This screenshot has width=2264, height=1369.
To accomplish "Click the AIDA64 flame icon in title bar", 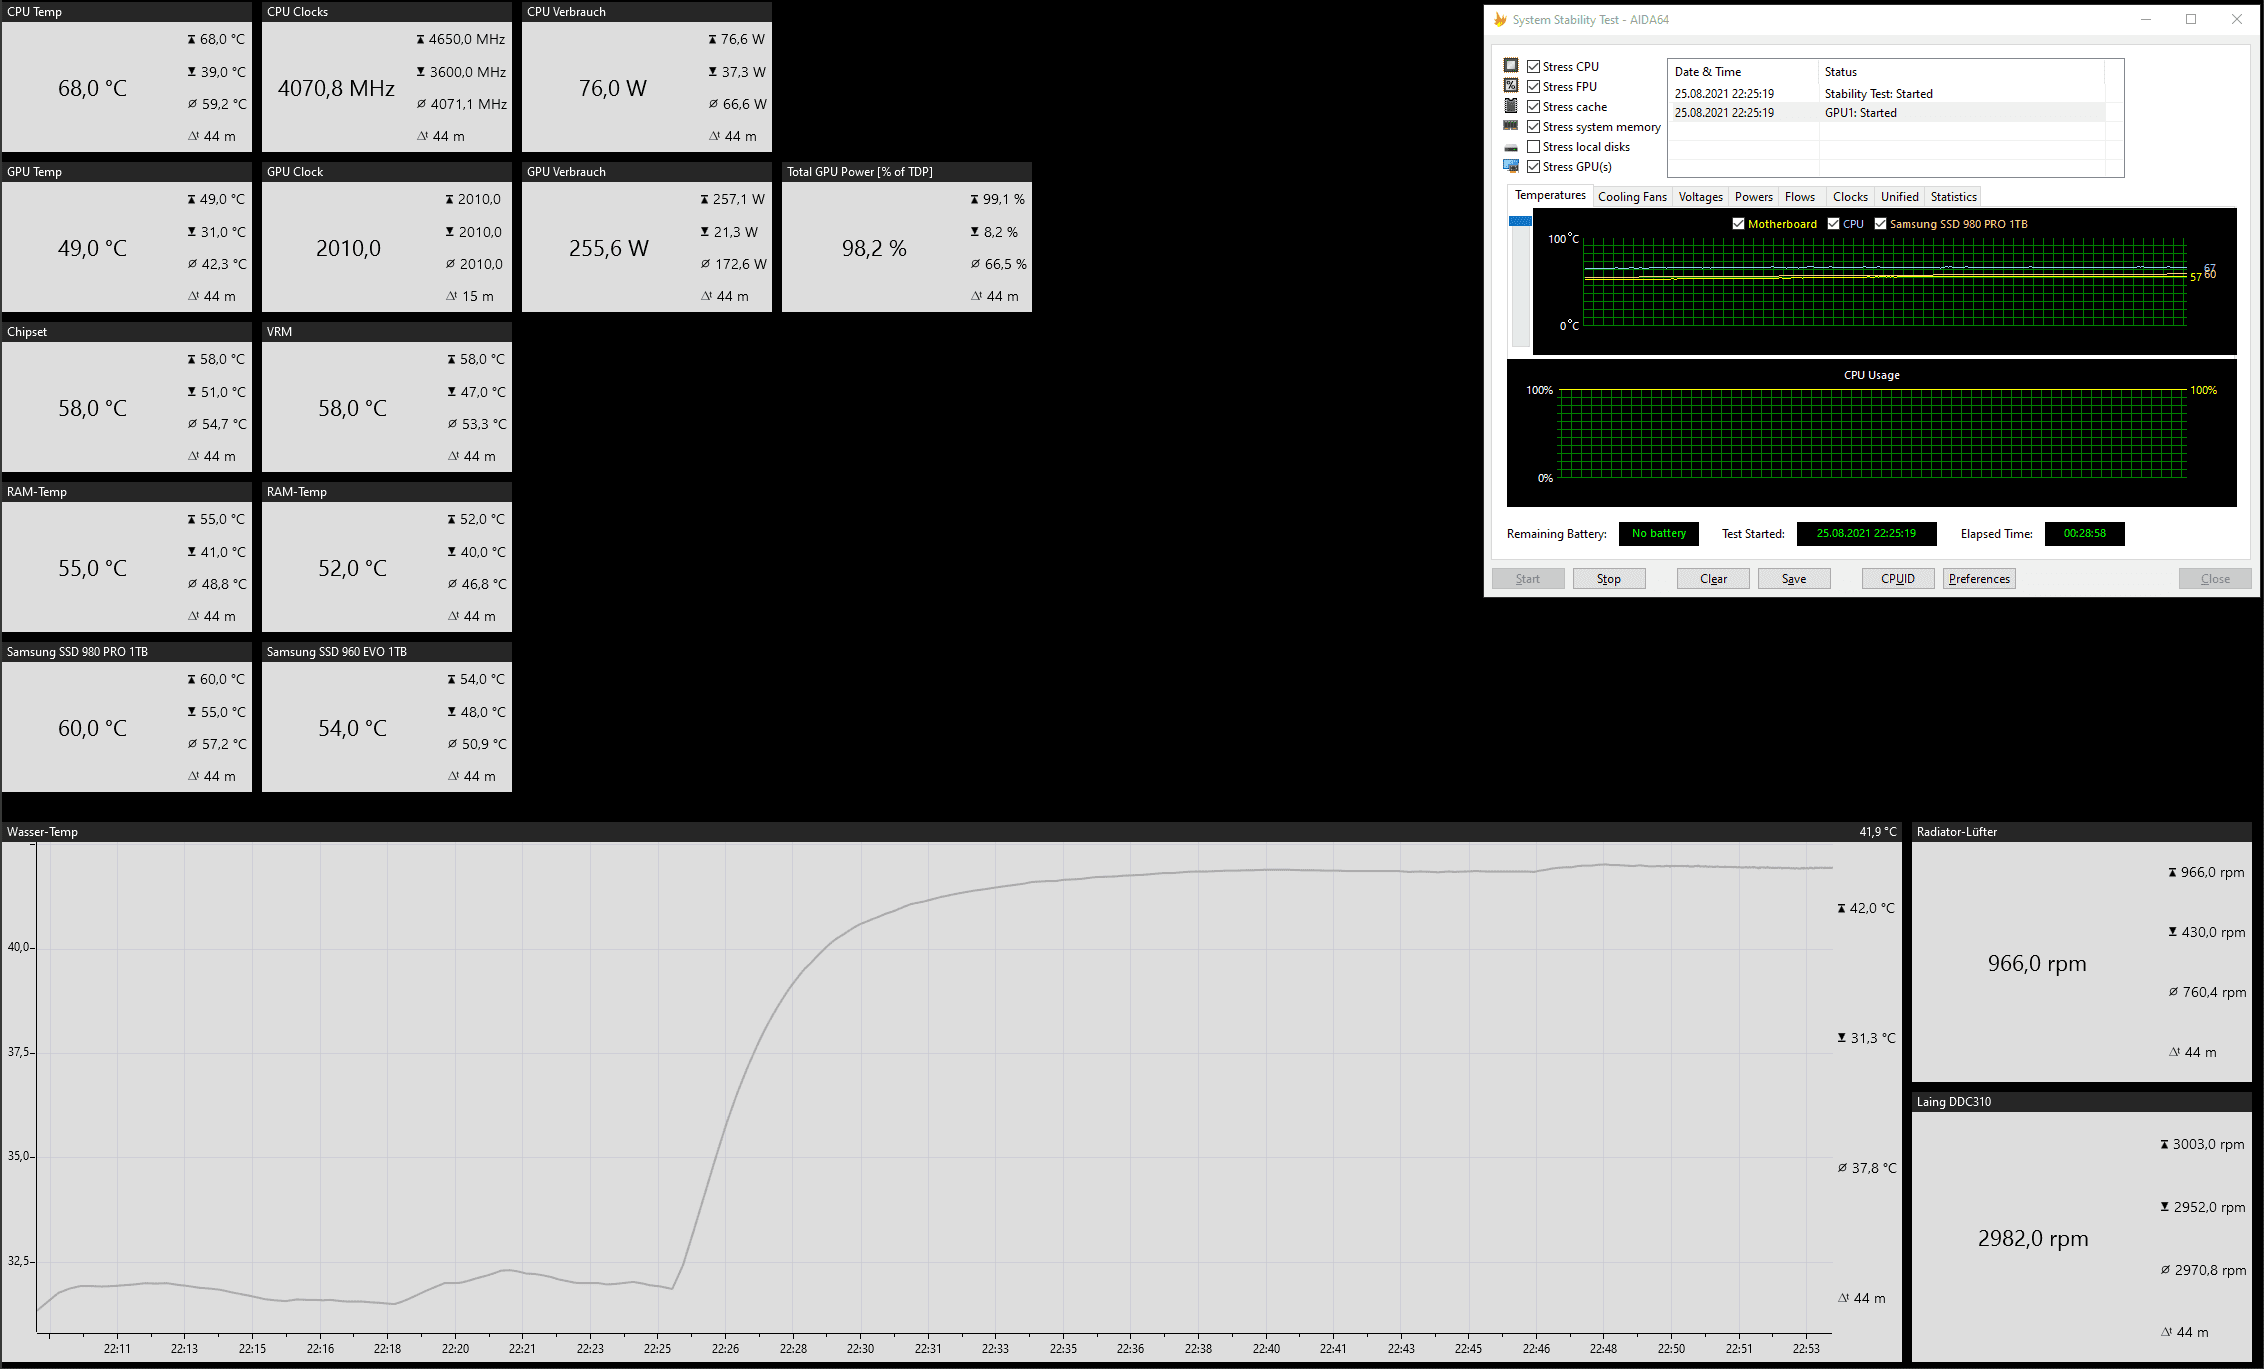I will coord(1500,20).
